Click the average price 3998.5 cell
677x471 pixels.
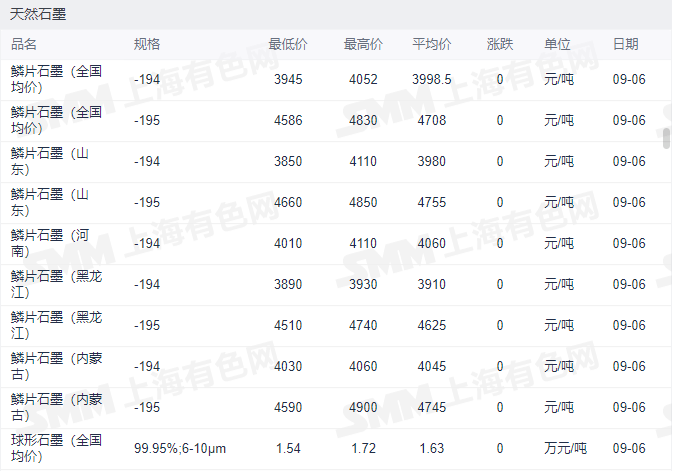(431, 79)
